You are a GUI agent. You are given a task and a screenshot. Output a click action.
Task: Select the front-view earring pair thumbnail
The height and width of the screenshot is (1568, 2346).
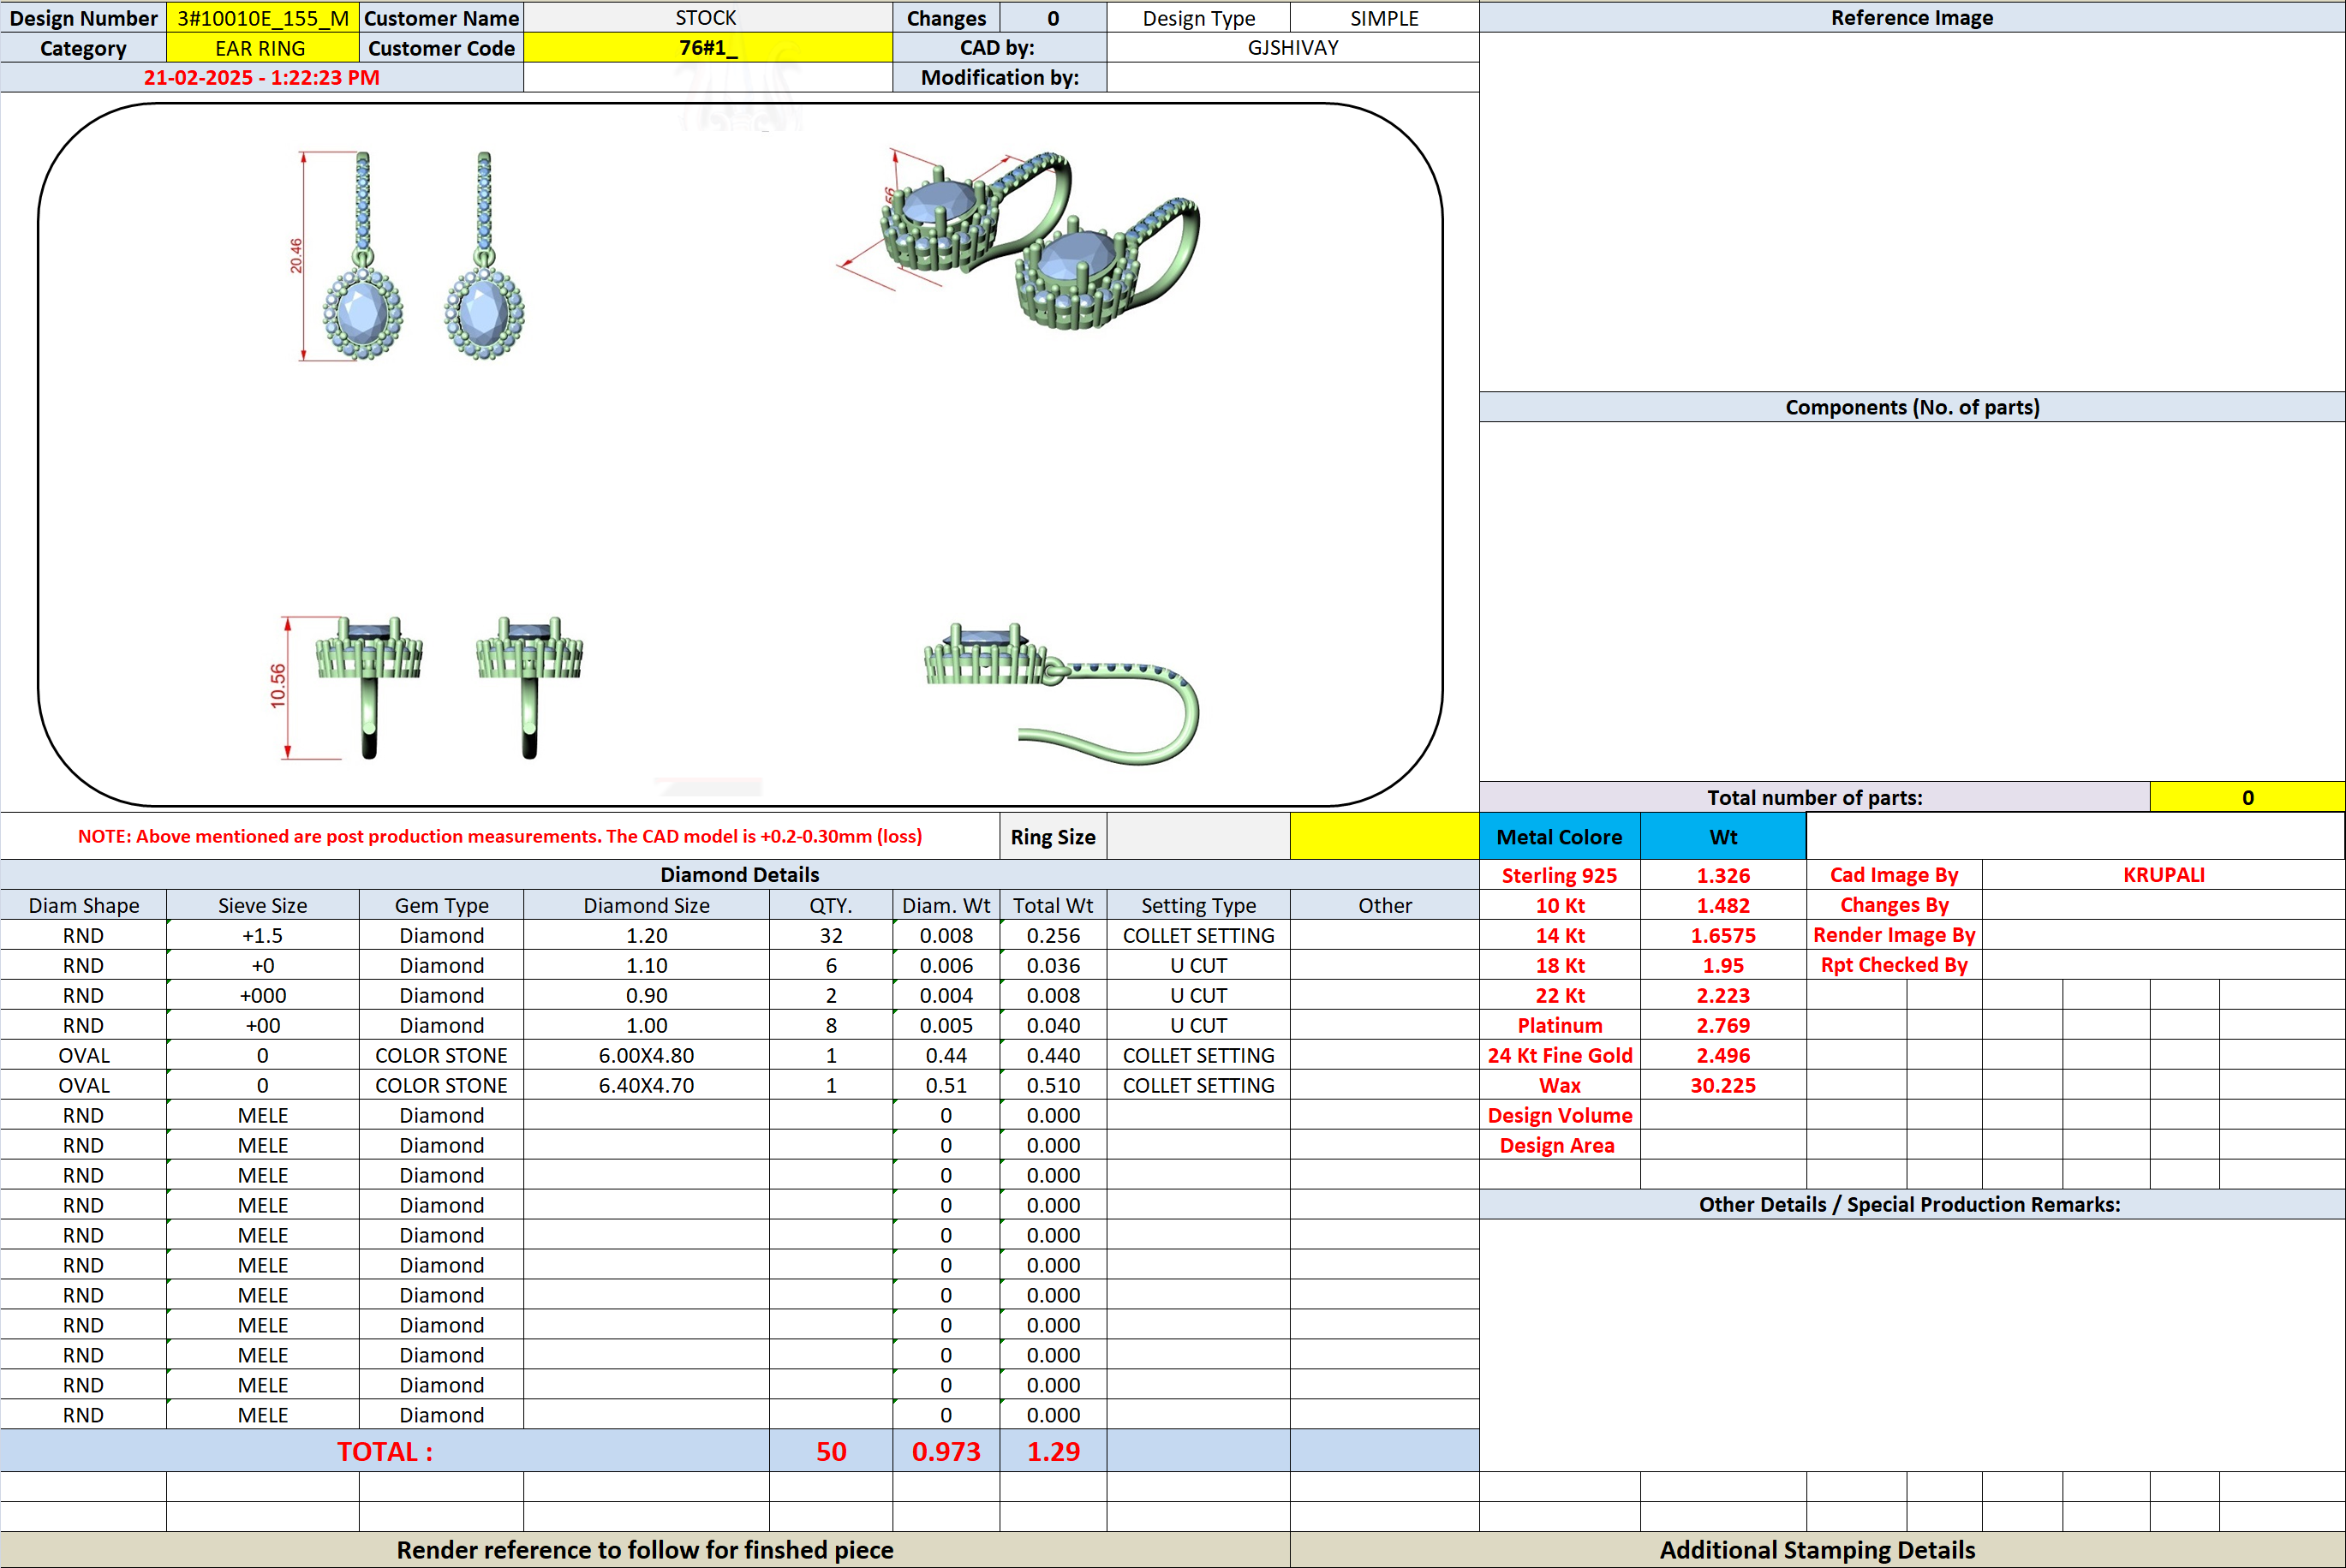[408, 256]
